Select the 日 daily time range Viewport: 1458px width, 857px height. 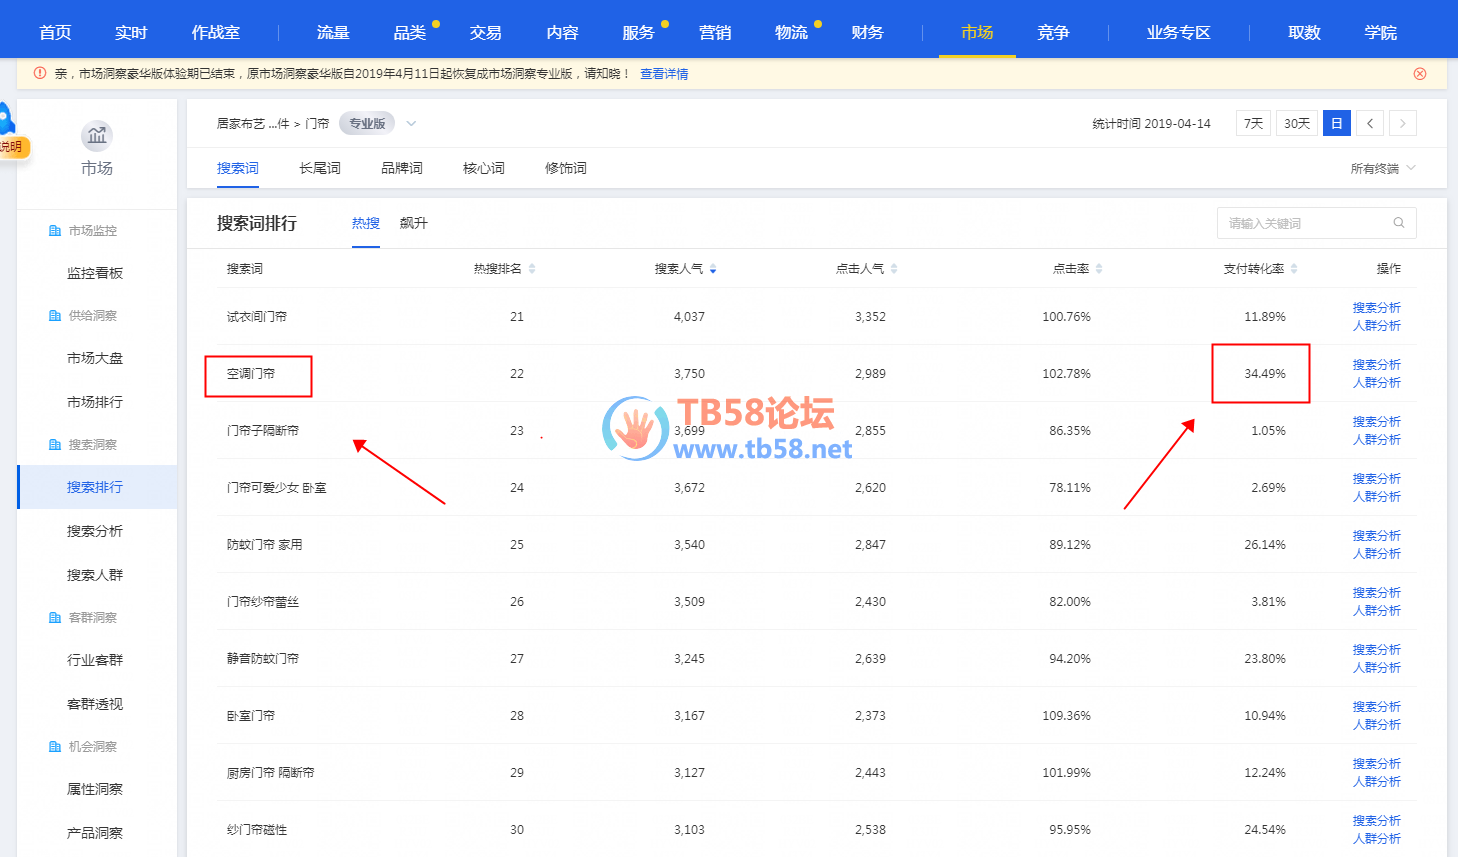pyautogui.click(x=1336, y=124)
